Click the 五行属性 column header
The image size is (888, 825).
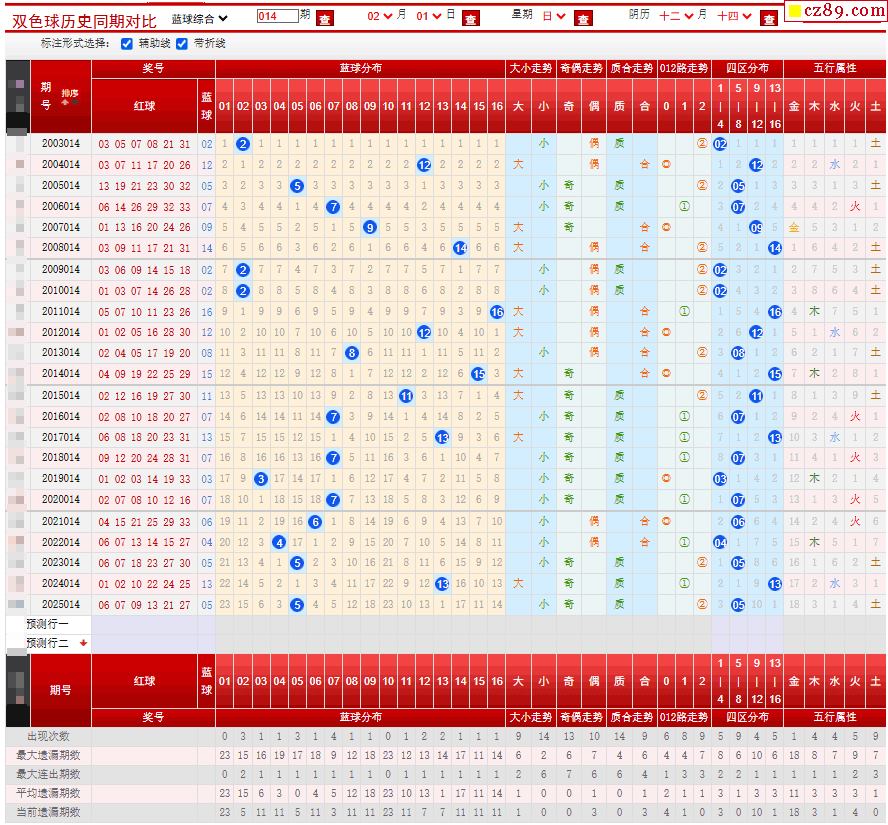[834, 68]
